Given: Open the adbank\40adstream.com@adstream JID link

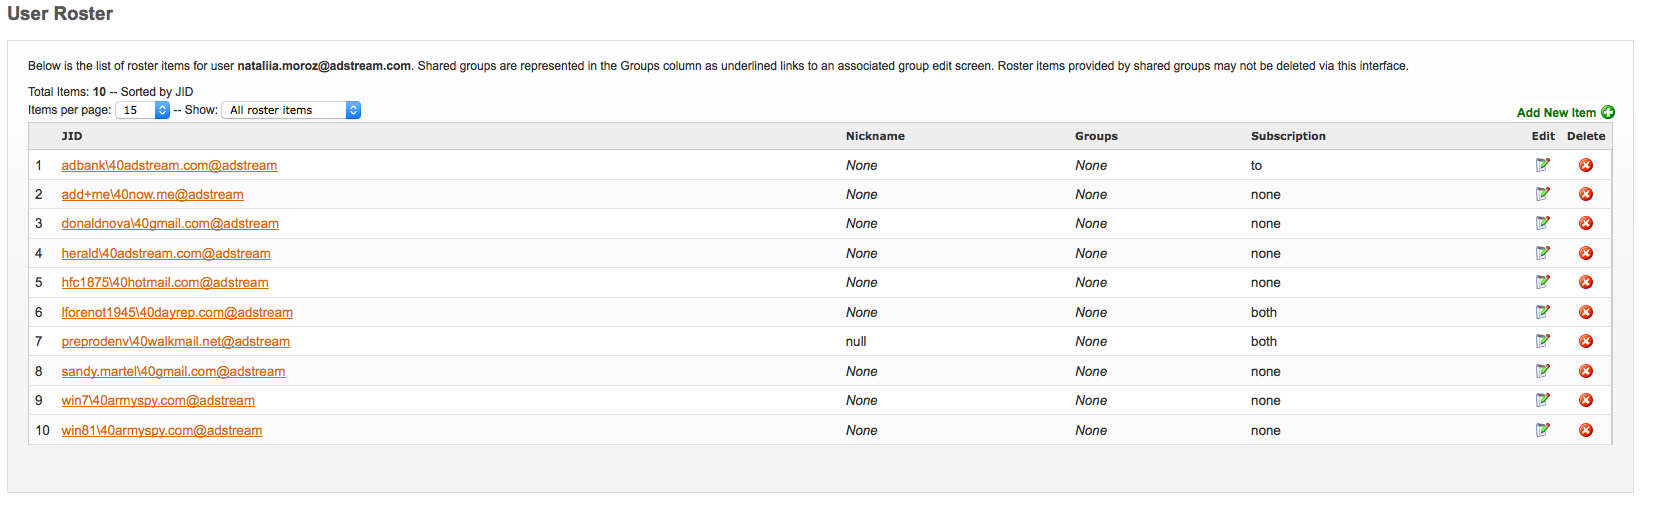Looking at the screenshot, I should [x=169, y=165].
